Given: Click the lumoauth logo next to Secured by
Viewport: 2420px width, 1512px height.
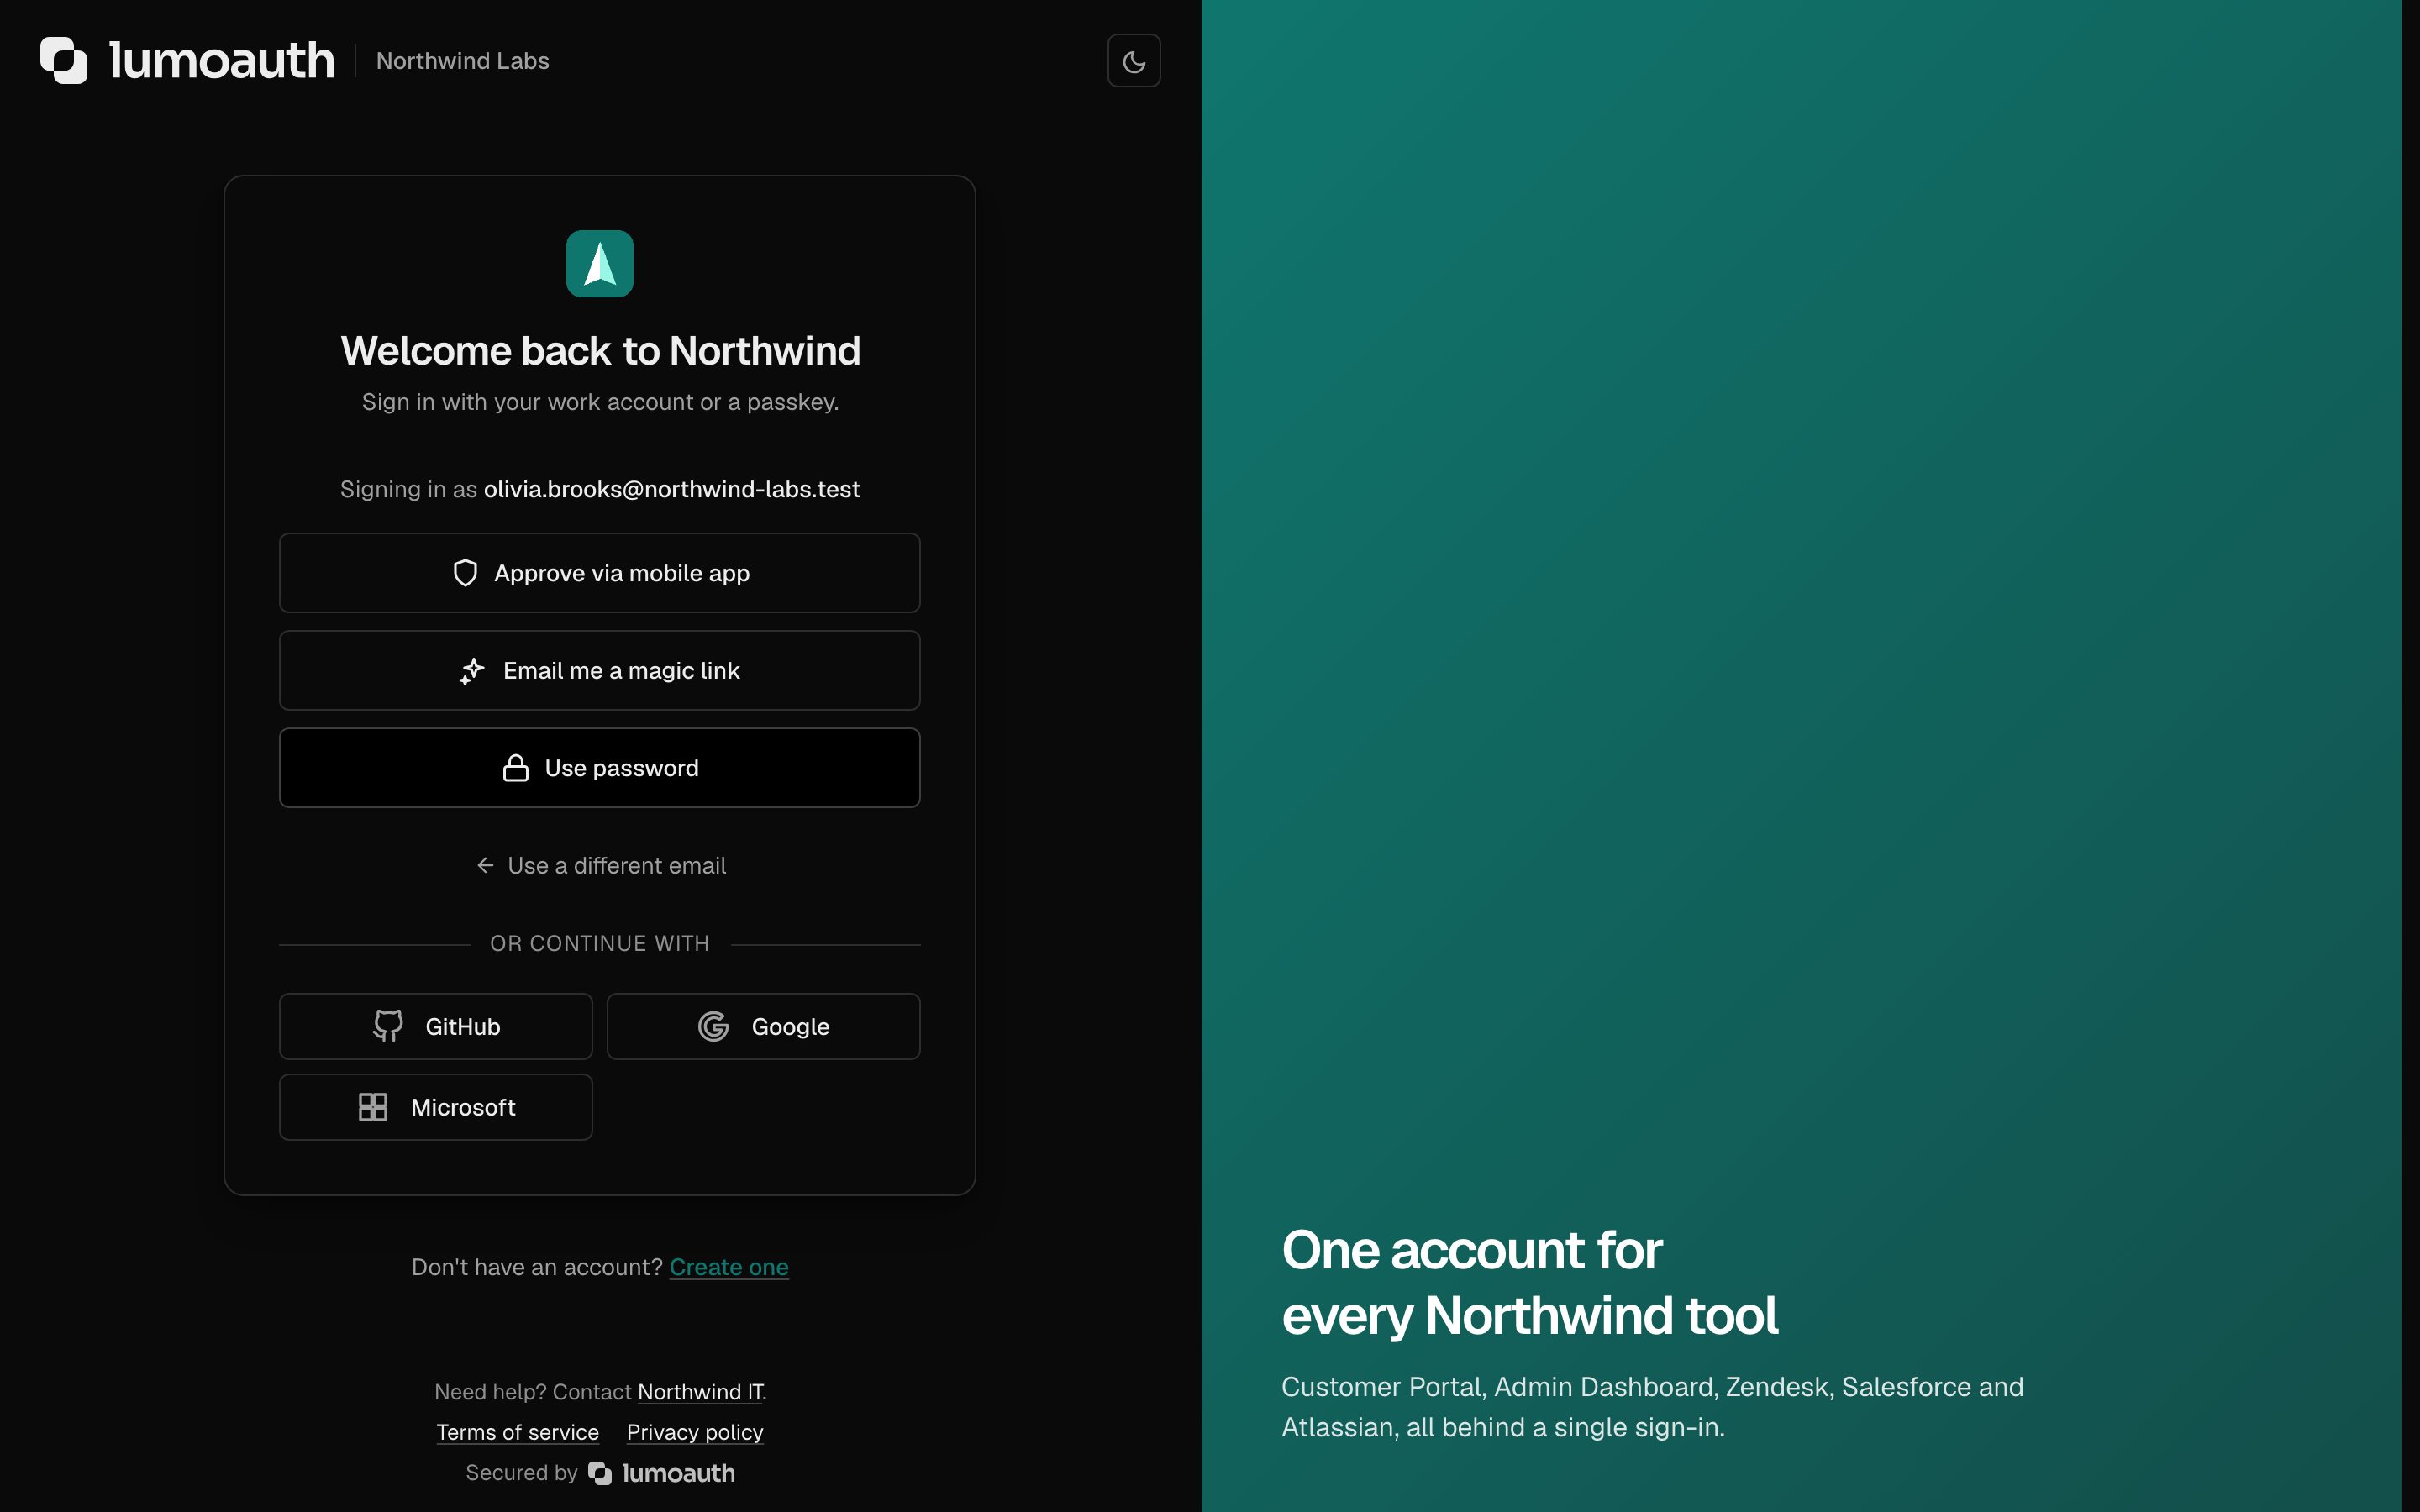Looking at the screenshot, I should pyautogui.click(x=662, y=1473).
